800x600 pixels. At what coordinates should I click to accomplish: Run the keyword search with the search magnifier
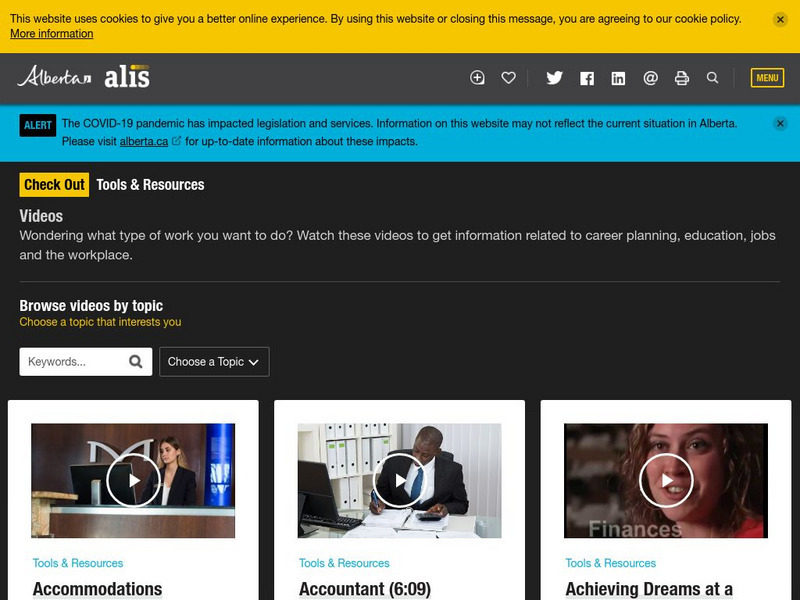click(x=136, y=361)
